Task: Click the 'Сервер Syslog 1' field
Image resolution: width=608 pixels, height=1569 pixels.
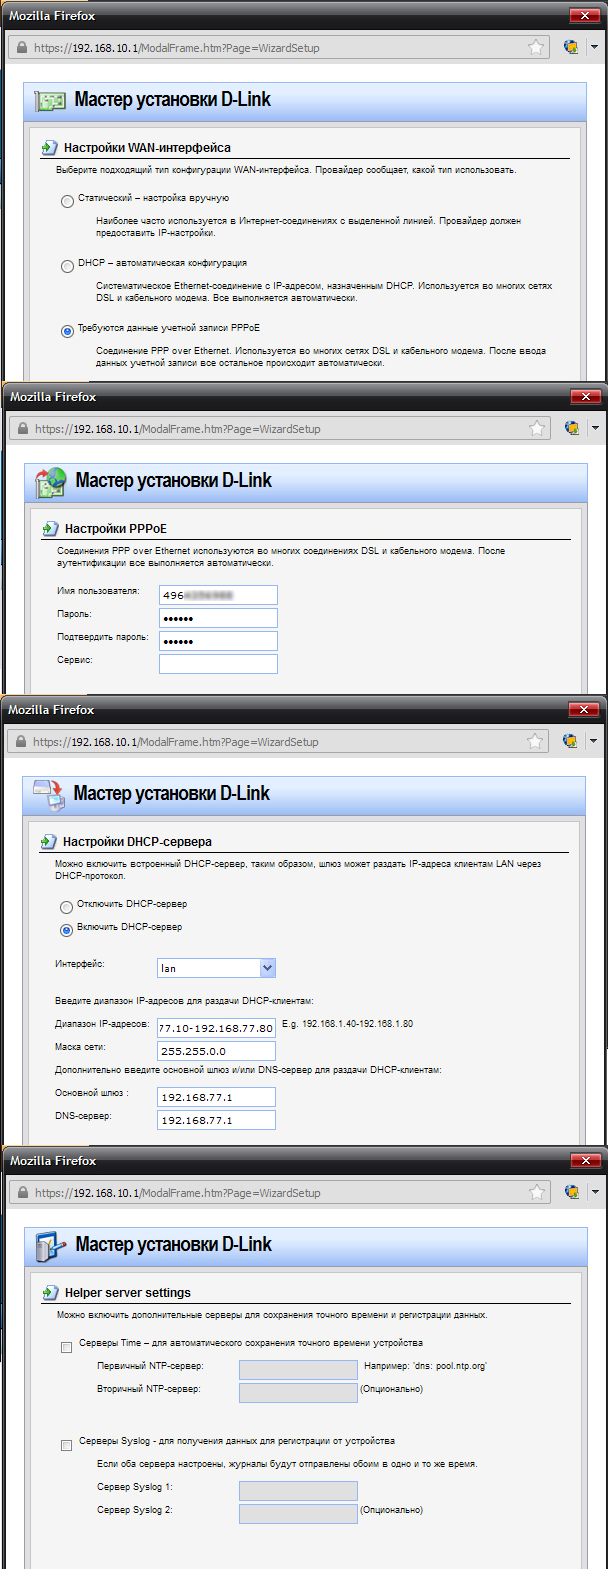Action: [298, 1490]
